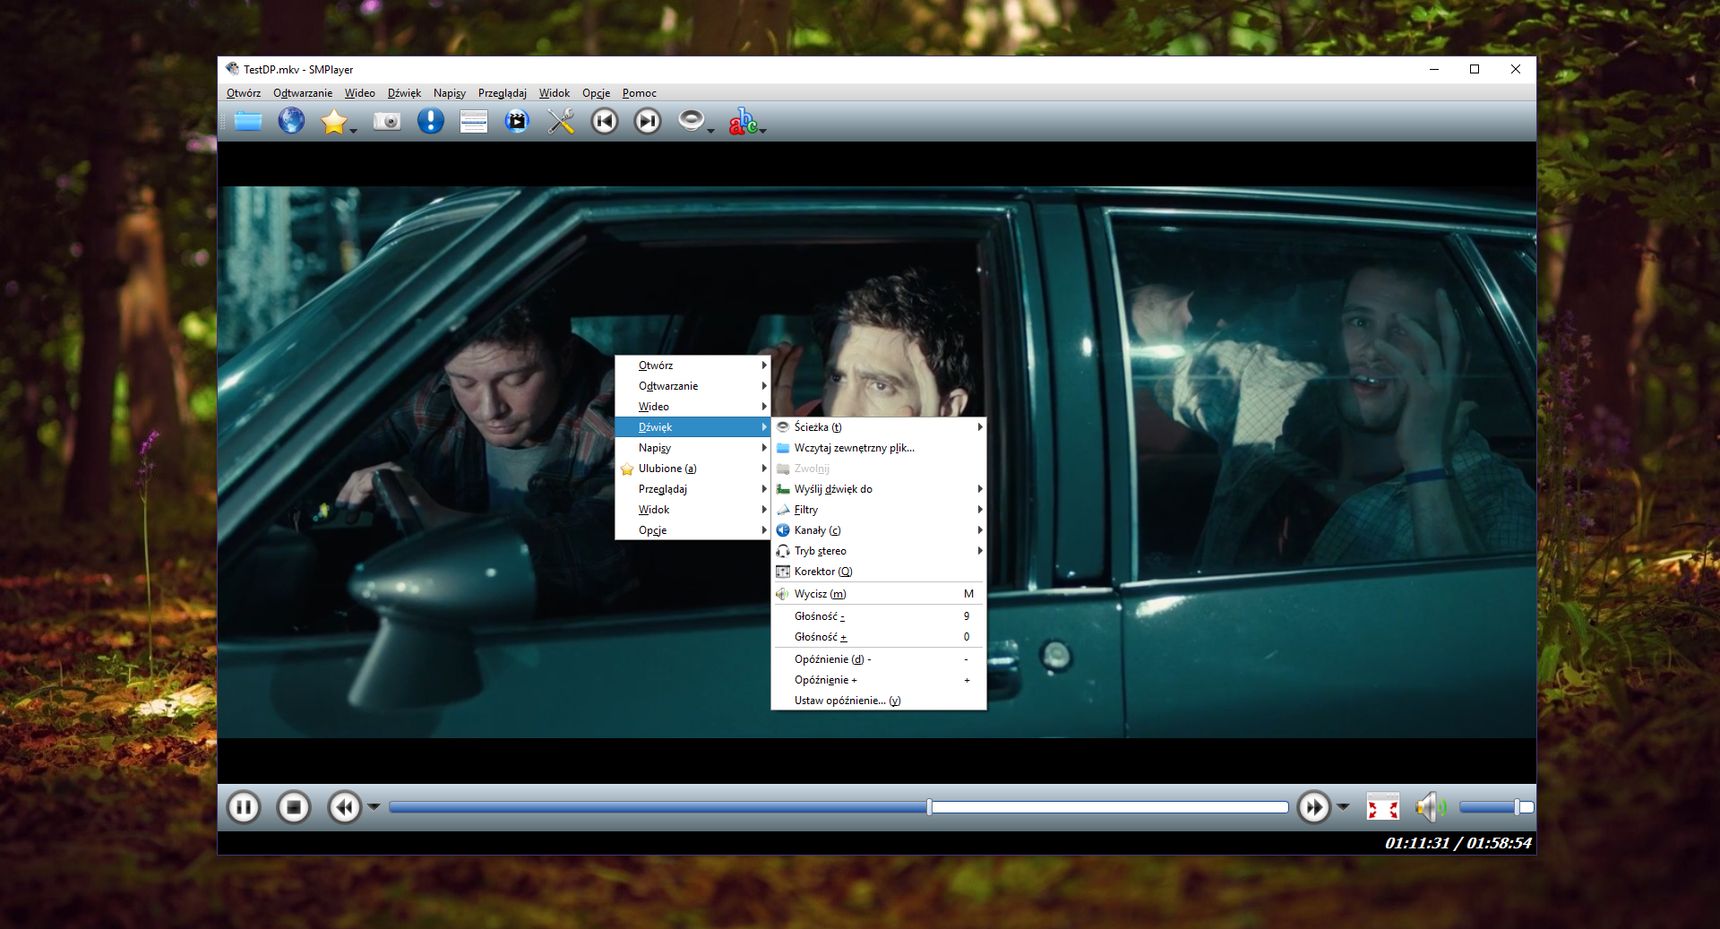The width and height of the screenshot is (1720, 929).
Task: Select Głośność - to lower volume
Action: coord(879,616)
